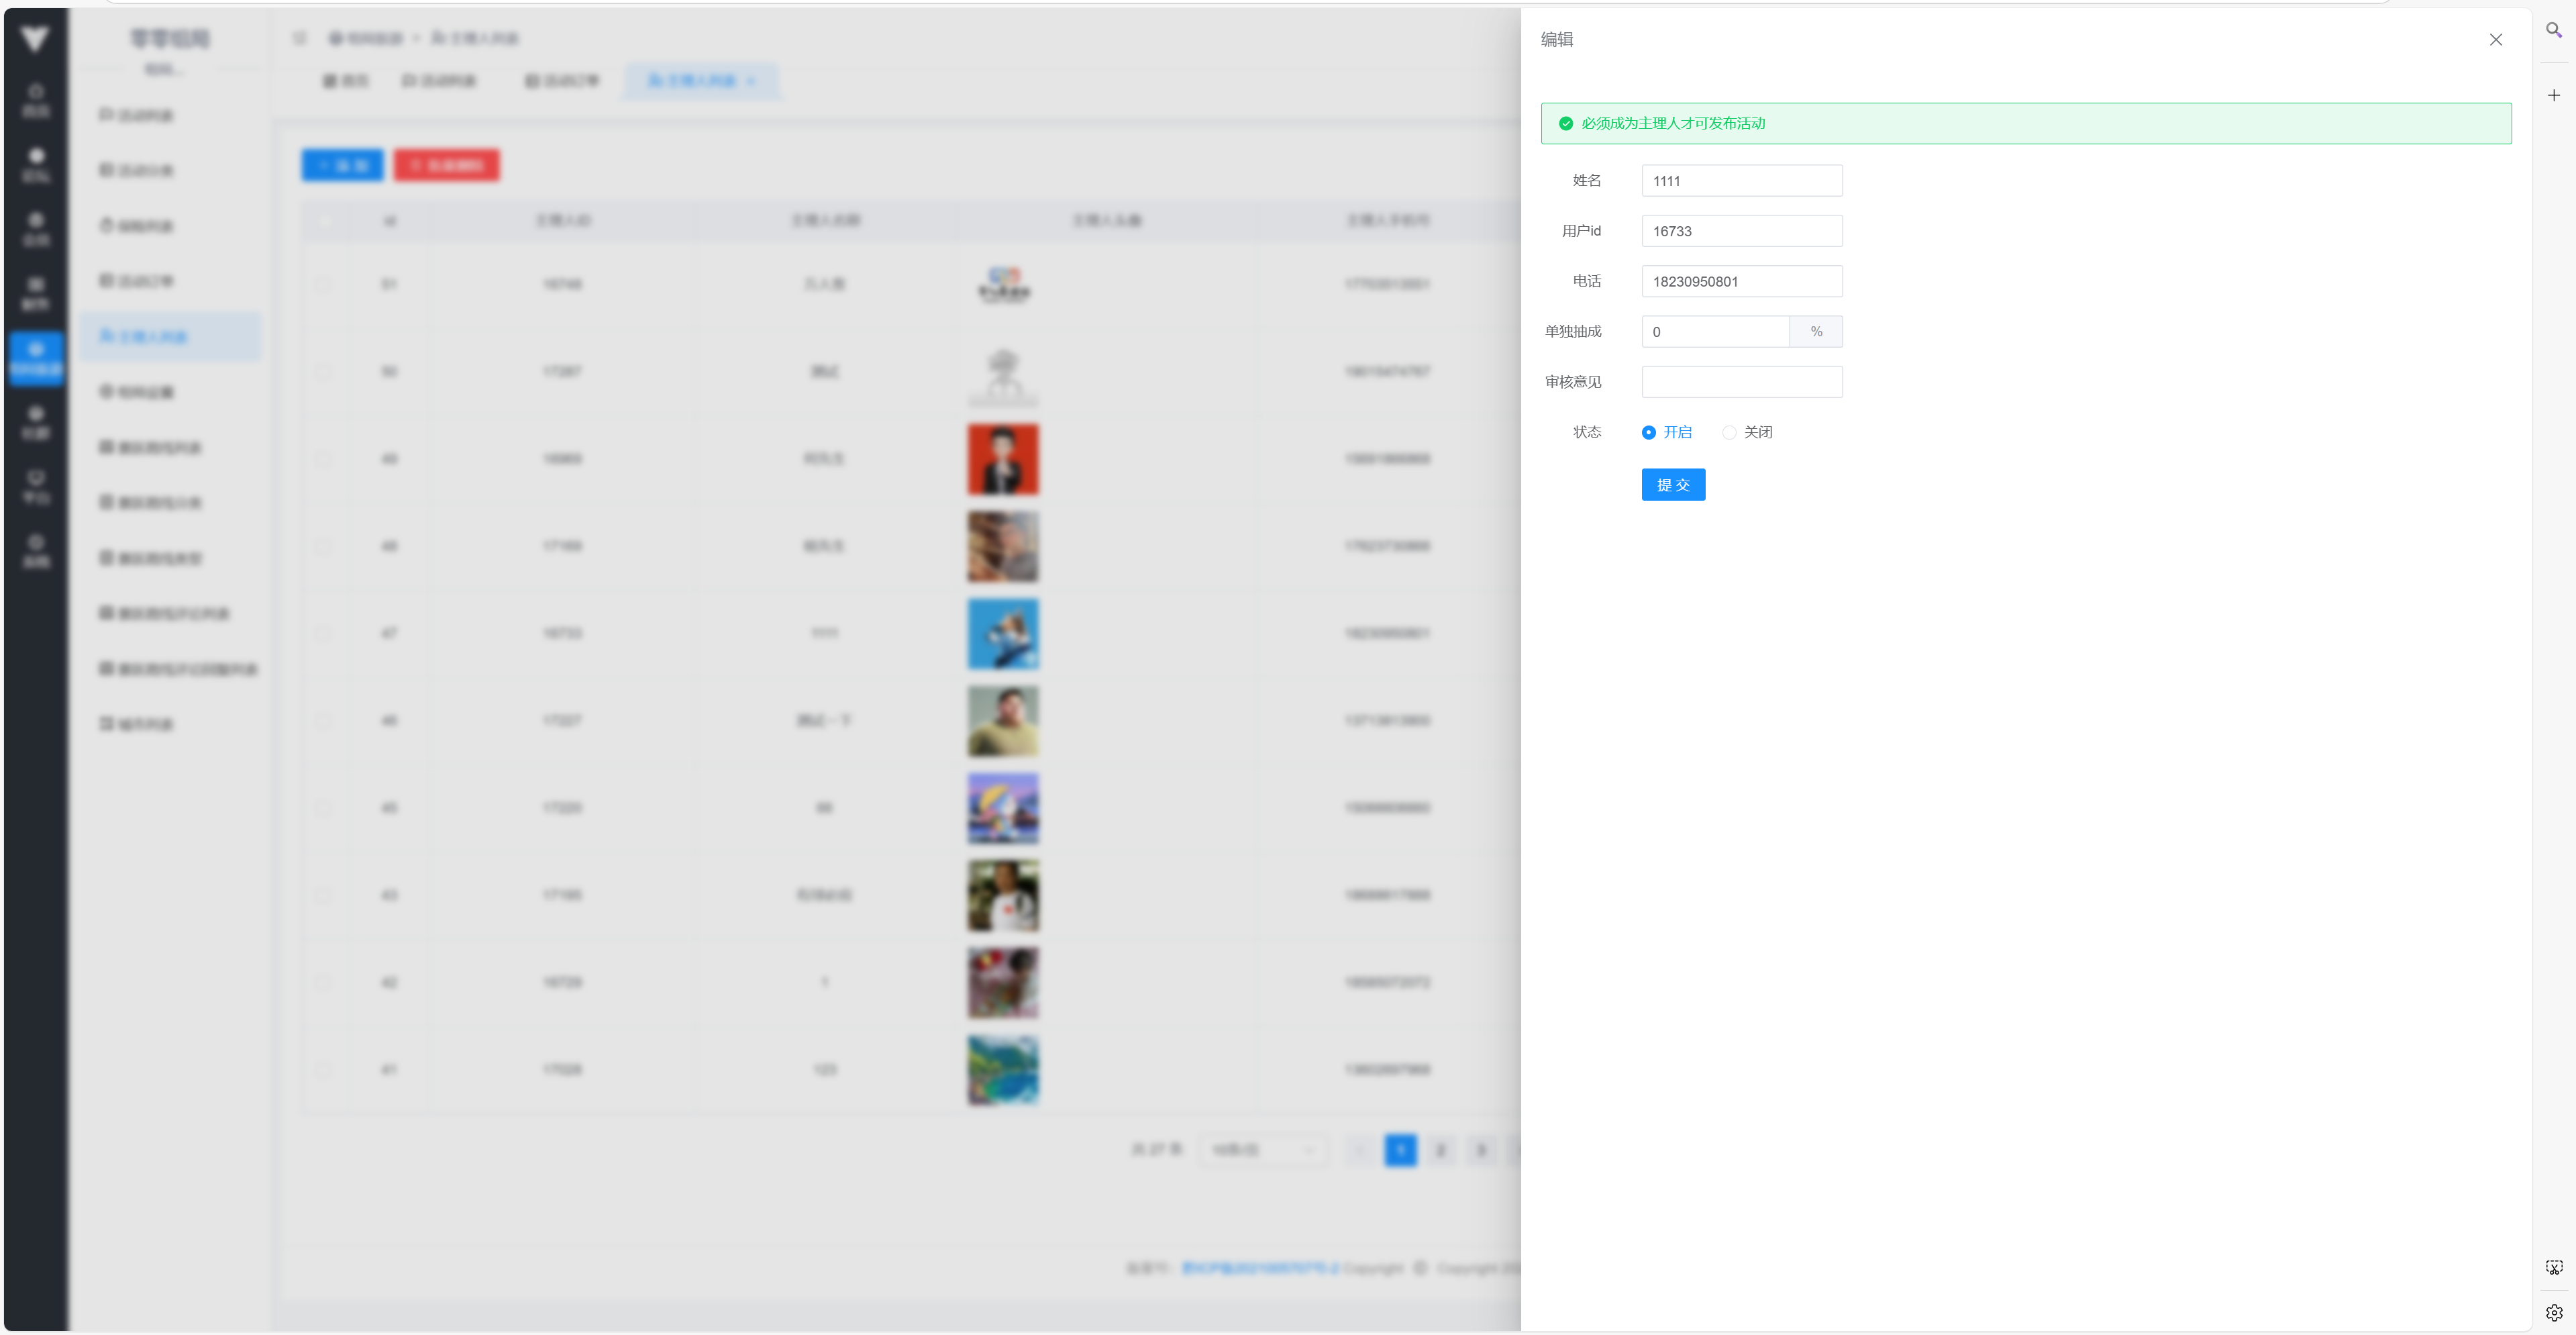Screen dimensions: 2576x1335
Task: Click the V logo at top-left corner
Action: (35, 39)
